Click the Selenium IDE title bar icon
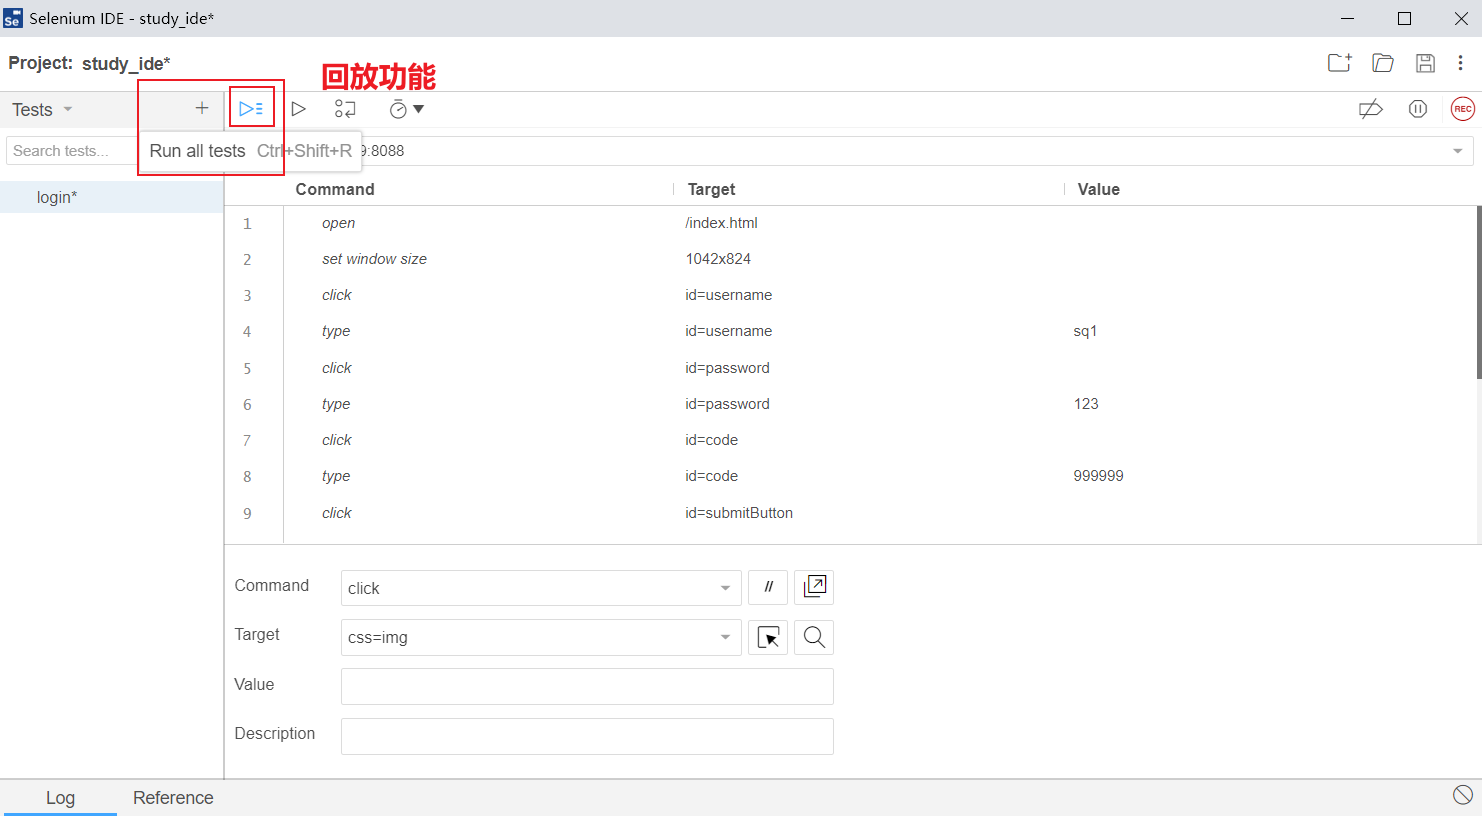Viewport: 1482px width, 840px height. point(12,18)
